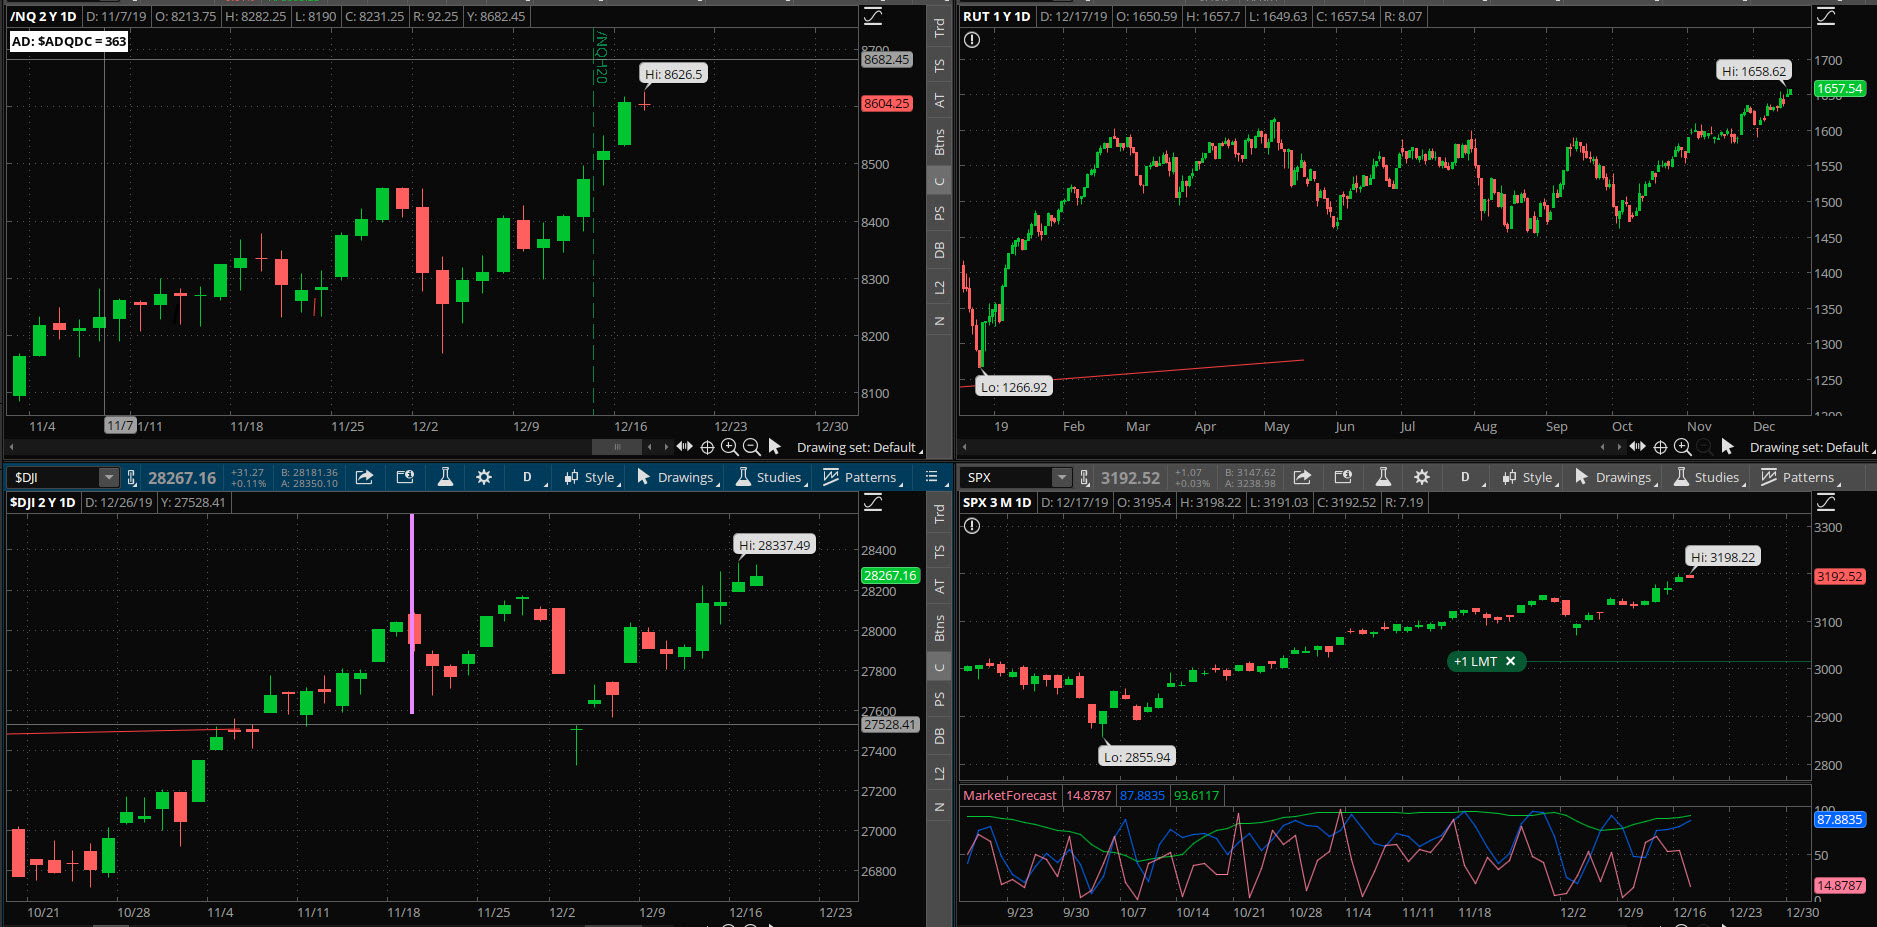
Task: Click the /NQ chart price-axis icon
Action: pyautogui.click(x=873, y=16)
